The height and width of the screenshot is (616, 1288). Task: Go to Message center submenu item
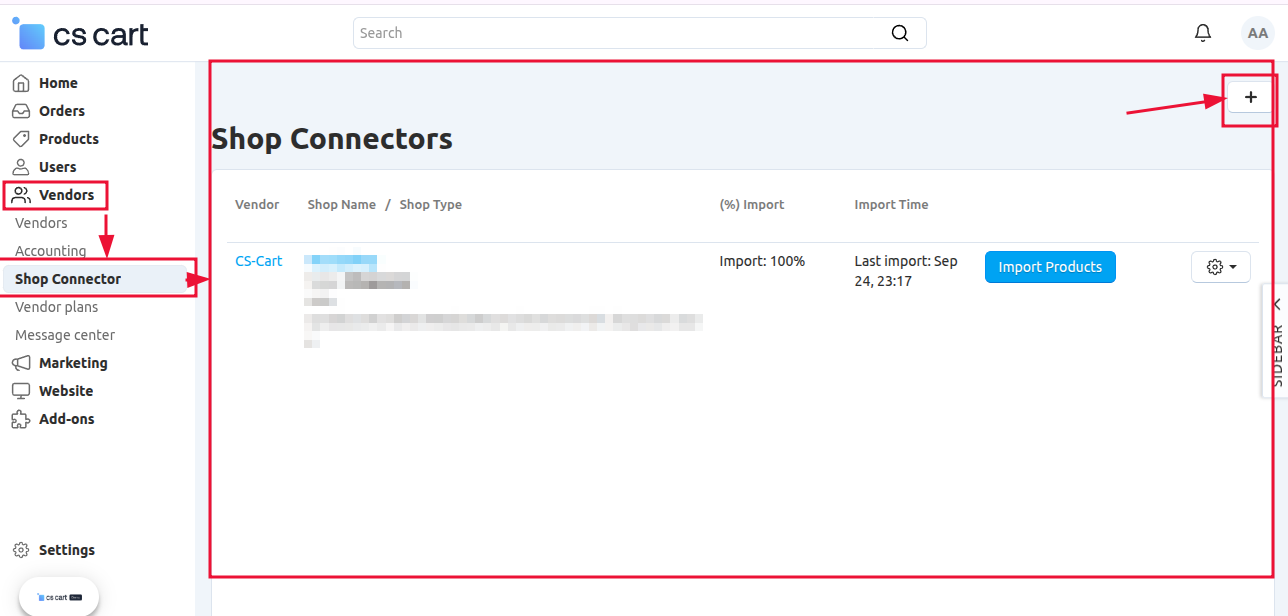click(x=65, y=335)
